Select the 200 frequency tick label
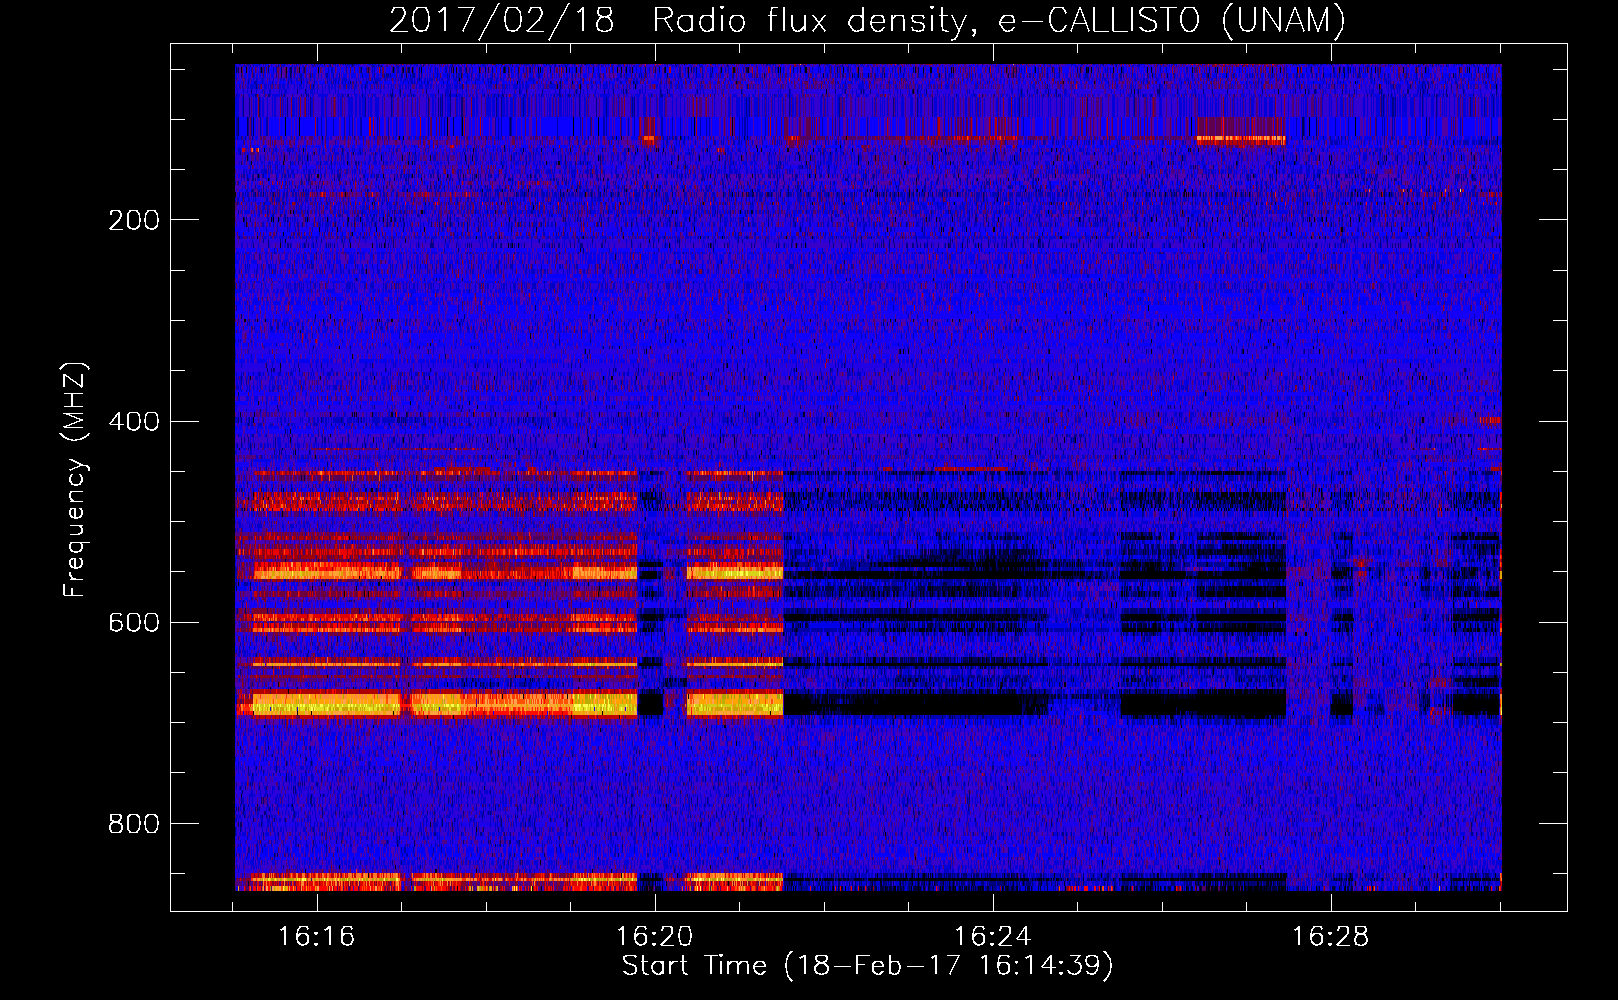The height and width of the screenshot is (1000, 1618). pos(134,220)
